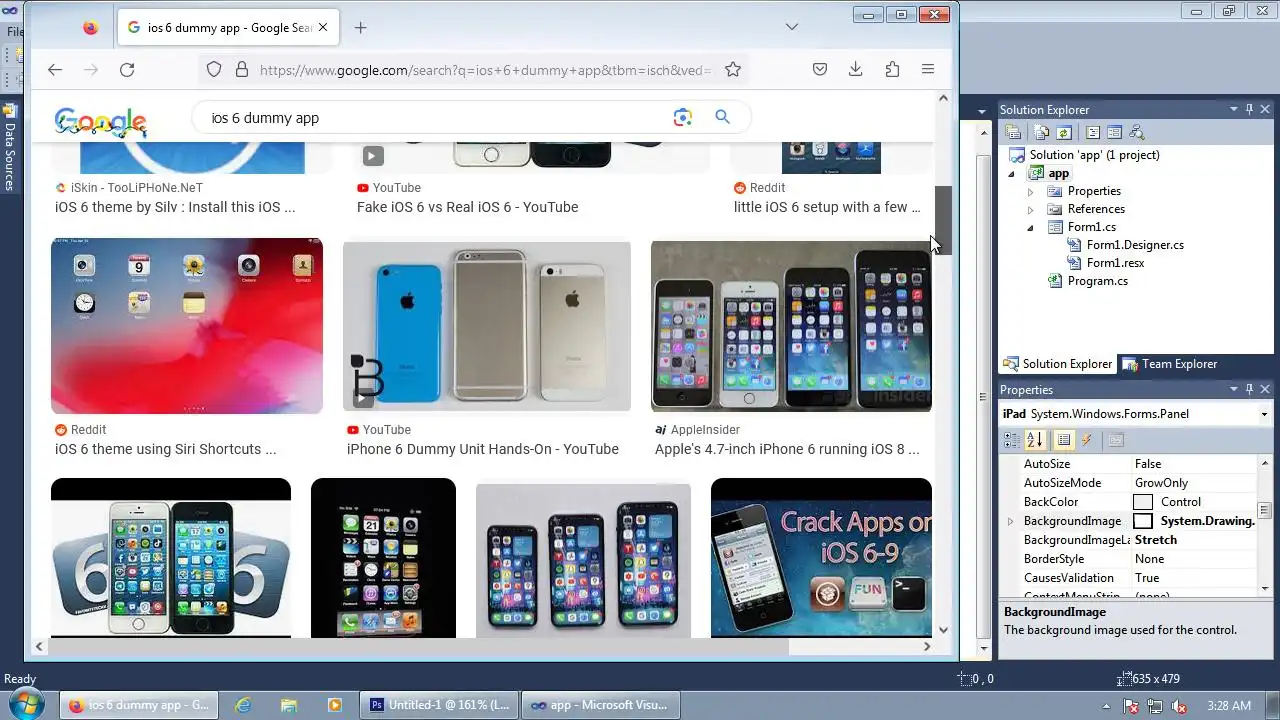Click the Properties view button
Image resolution: width=1280 pixels, height=720 pixels.
click(x=1064, y=440)
